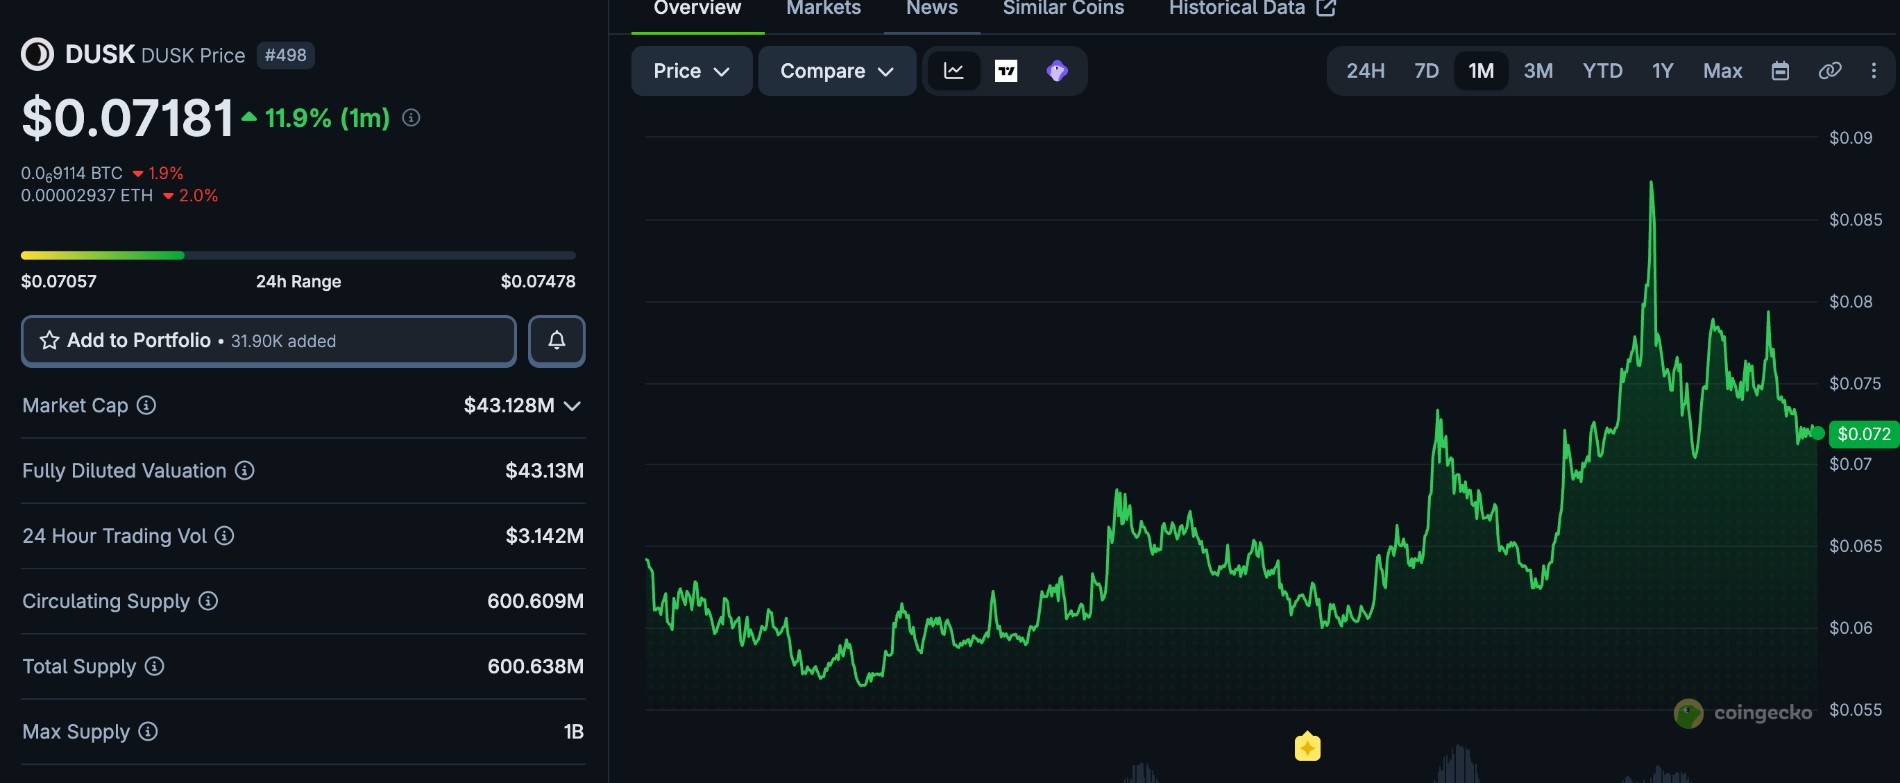Select the 1M chart range
The width and height of the screenshot is (1900, 783).
coord(1481,71)
